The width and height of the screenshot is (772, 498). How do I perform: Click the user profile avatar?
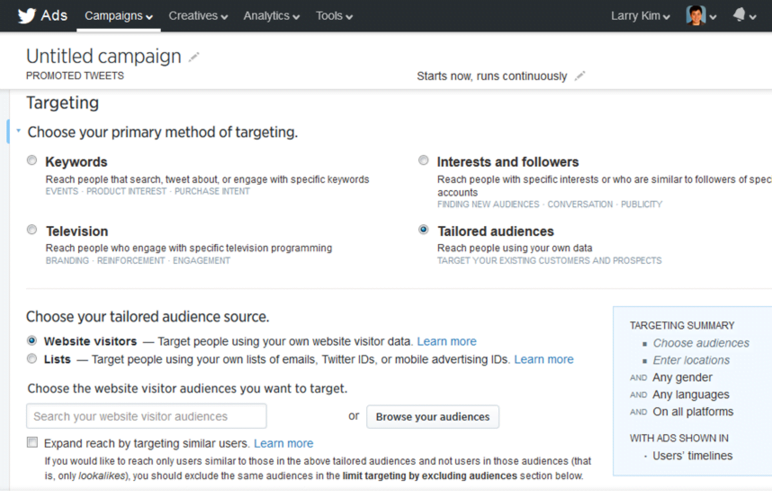pos(696,15)
